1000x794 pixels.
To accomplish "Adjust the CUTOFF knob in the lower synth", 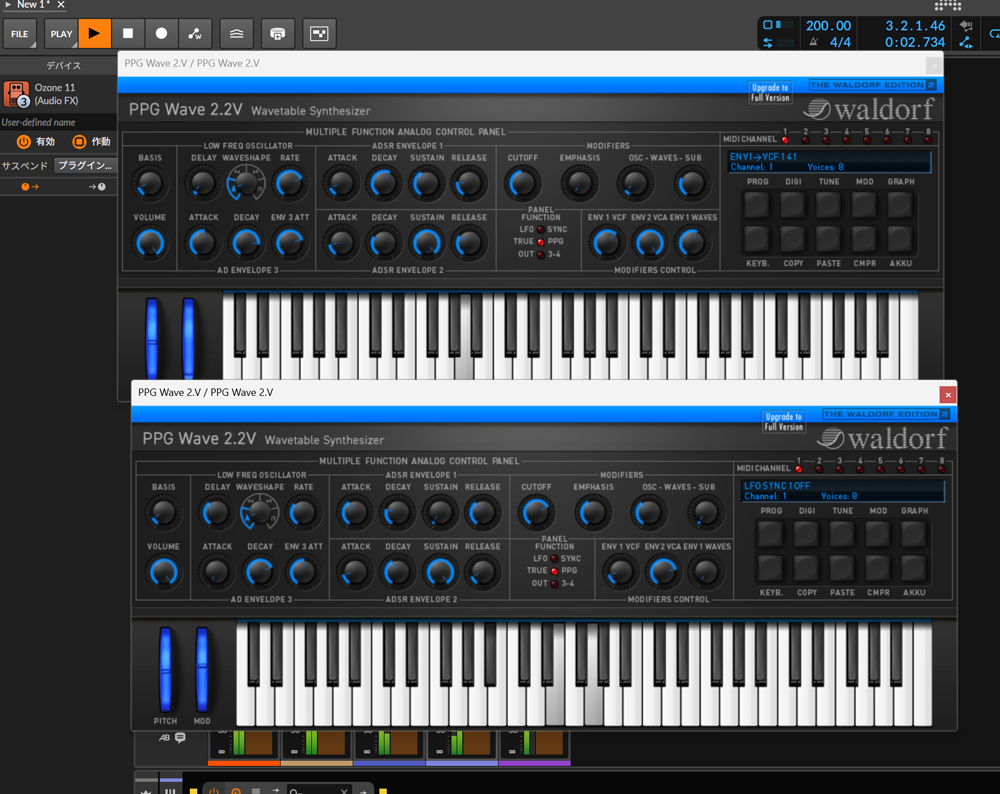I will [536, 513].
